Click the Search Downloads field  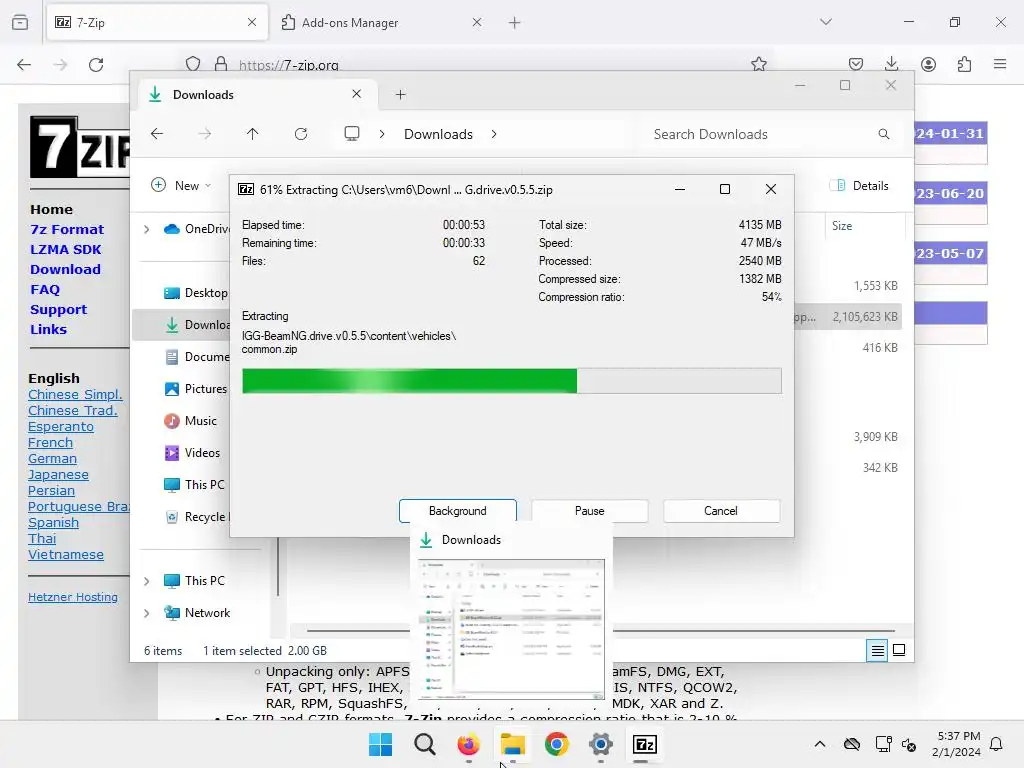coord(771,134)
